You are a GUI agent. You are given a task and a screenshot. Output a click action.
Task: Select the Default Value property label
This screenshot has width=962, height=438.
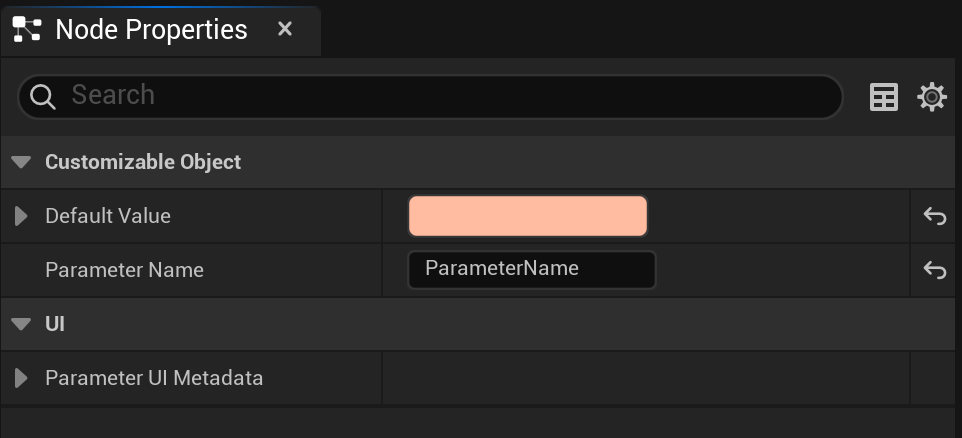(108, 216)
